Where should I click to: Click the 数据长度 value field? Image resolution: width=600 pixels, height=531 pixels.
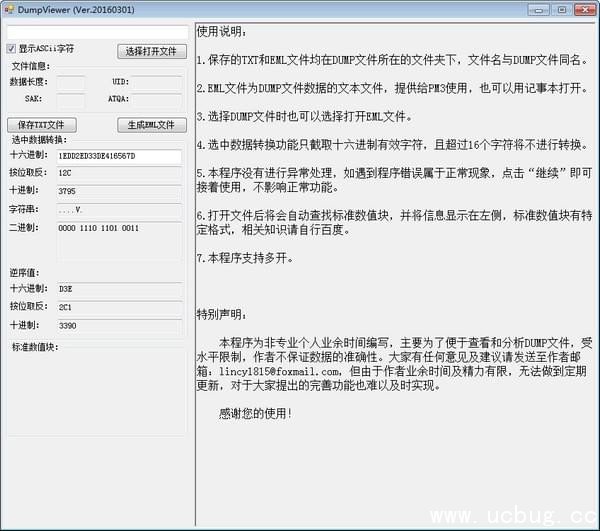coord(71,82)
